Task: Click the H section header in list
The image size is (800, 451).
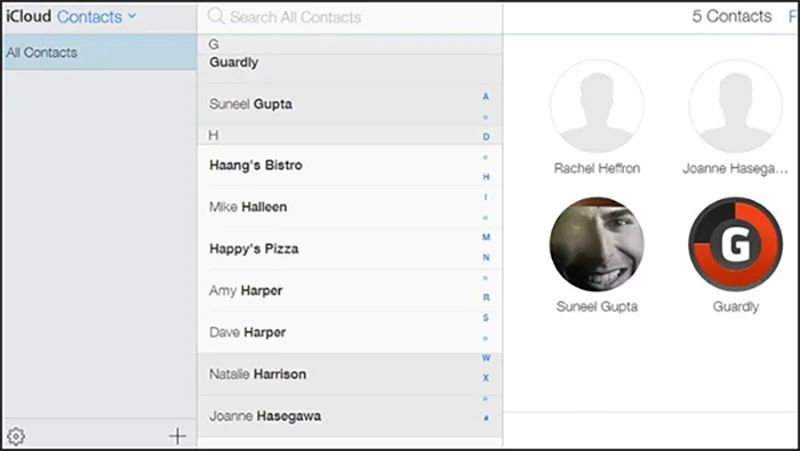Action: coord(349,135)
